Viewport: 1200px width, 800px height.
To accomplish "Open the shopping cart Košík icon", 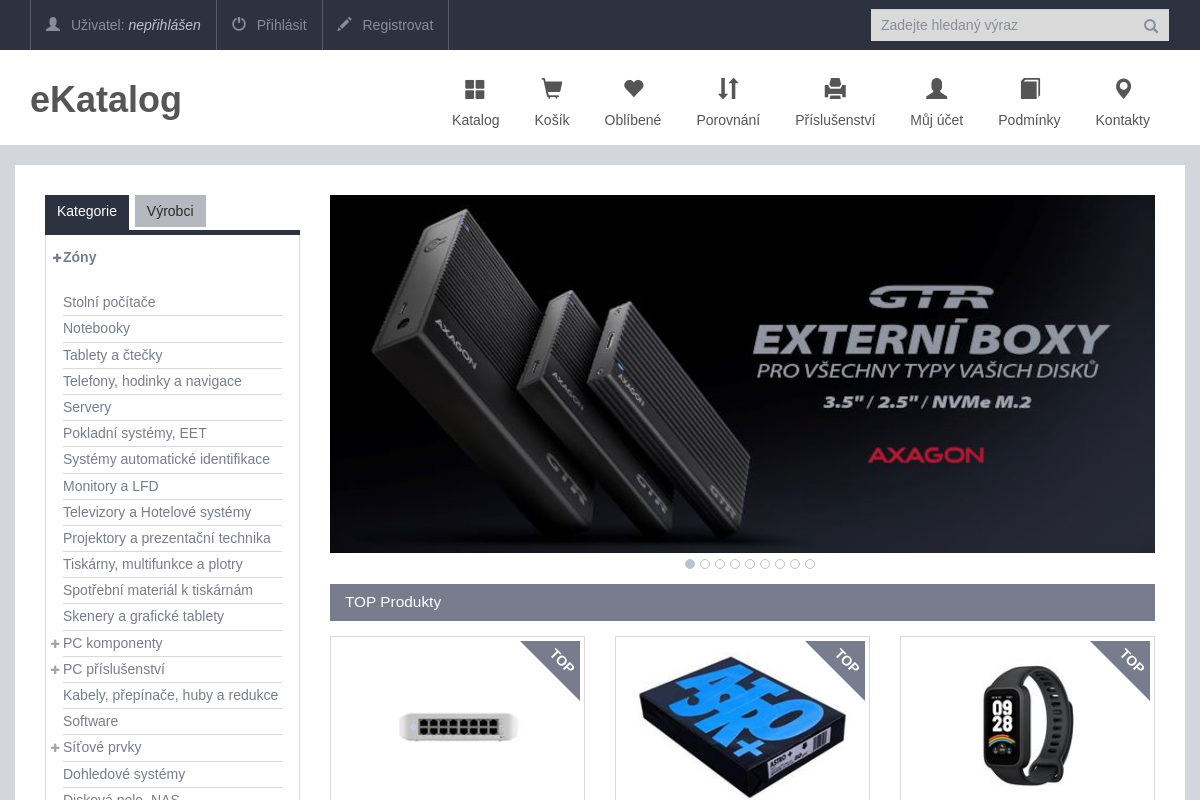I will [x=551, y=90].
